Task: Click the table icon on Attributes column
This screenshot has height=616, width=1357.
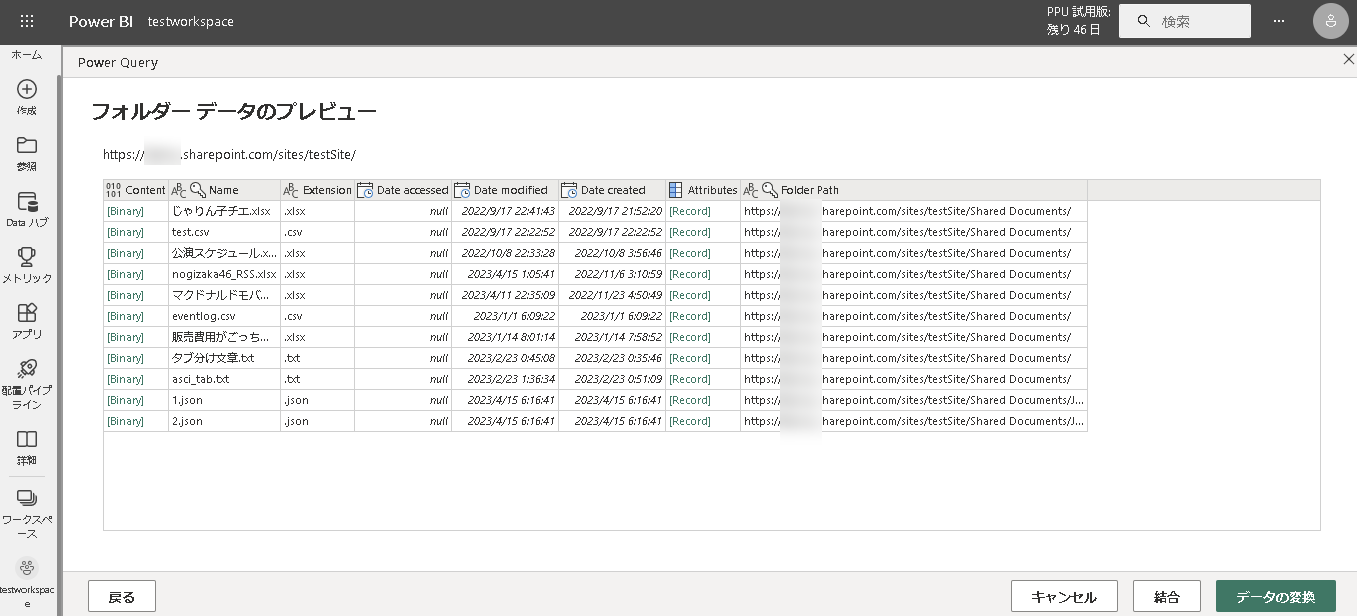Action: coord(676,190)
